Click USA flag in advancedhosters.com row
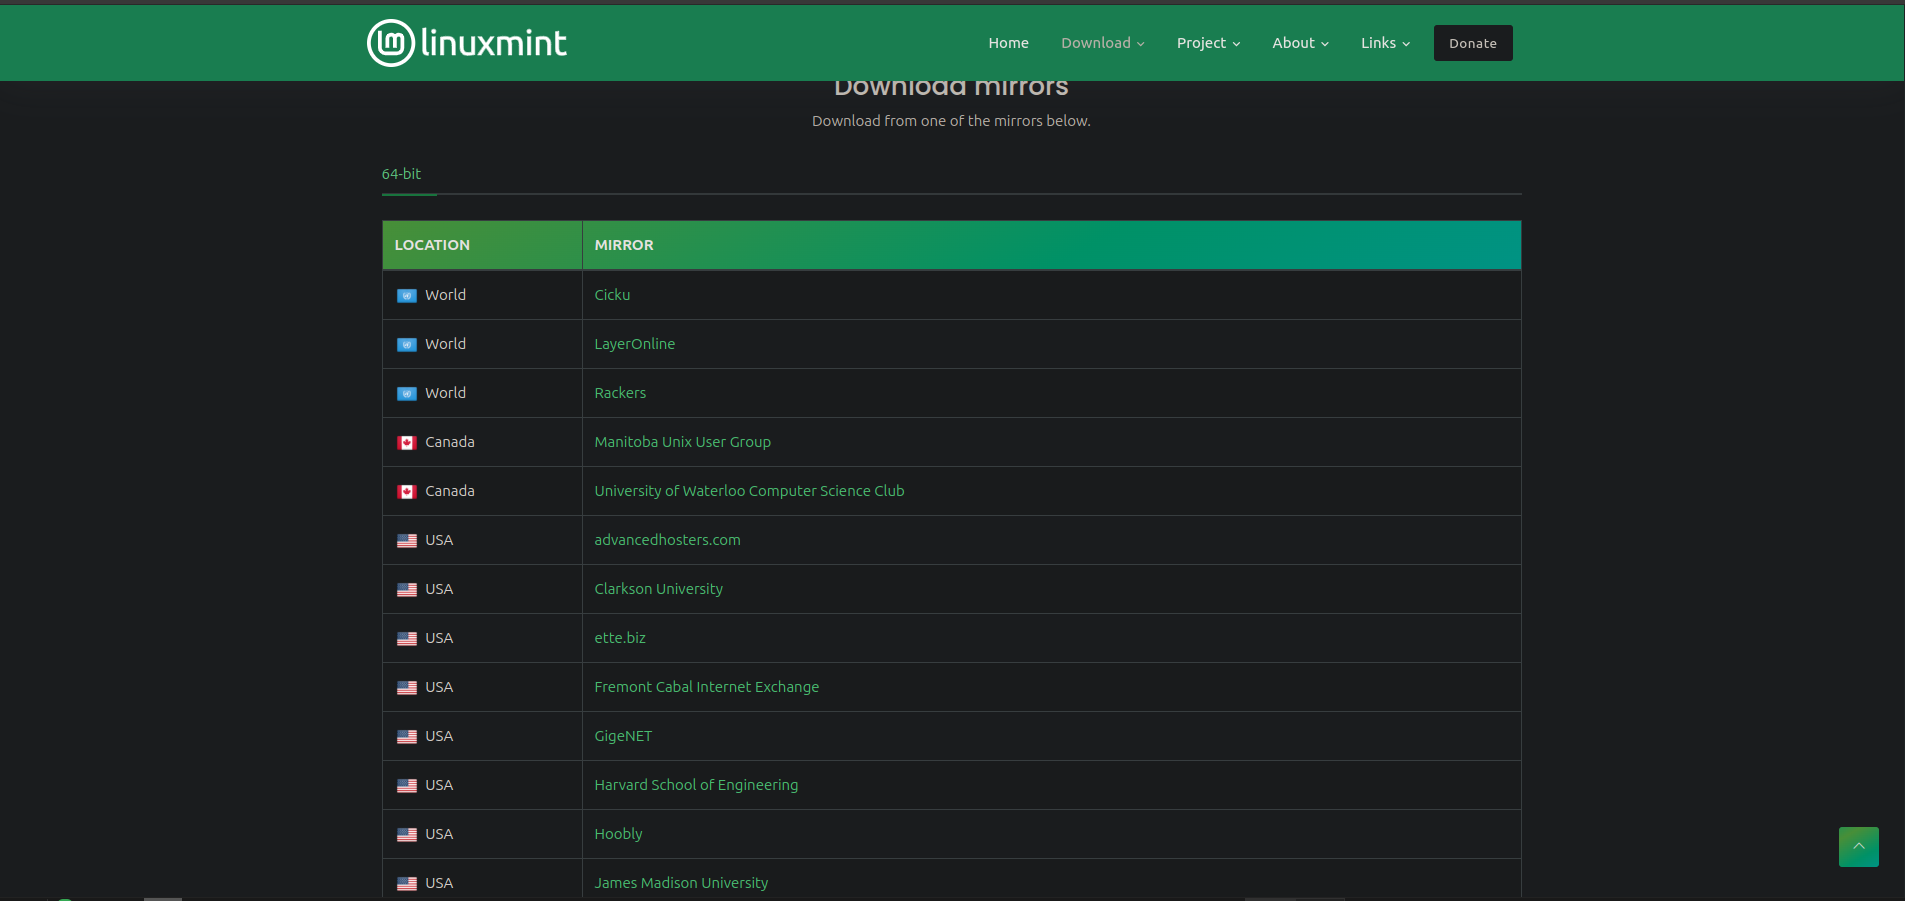 [407, 541]
